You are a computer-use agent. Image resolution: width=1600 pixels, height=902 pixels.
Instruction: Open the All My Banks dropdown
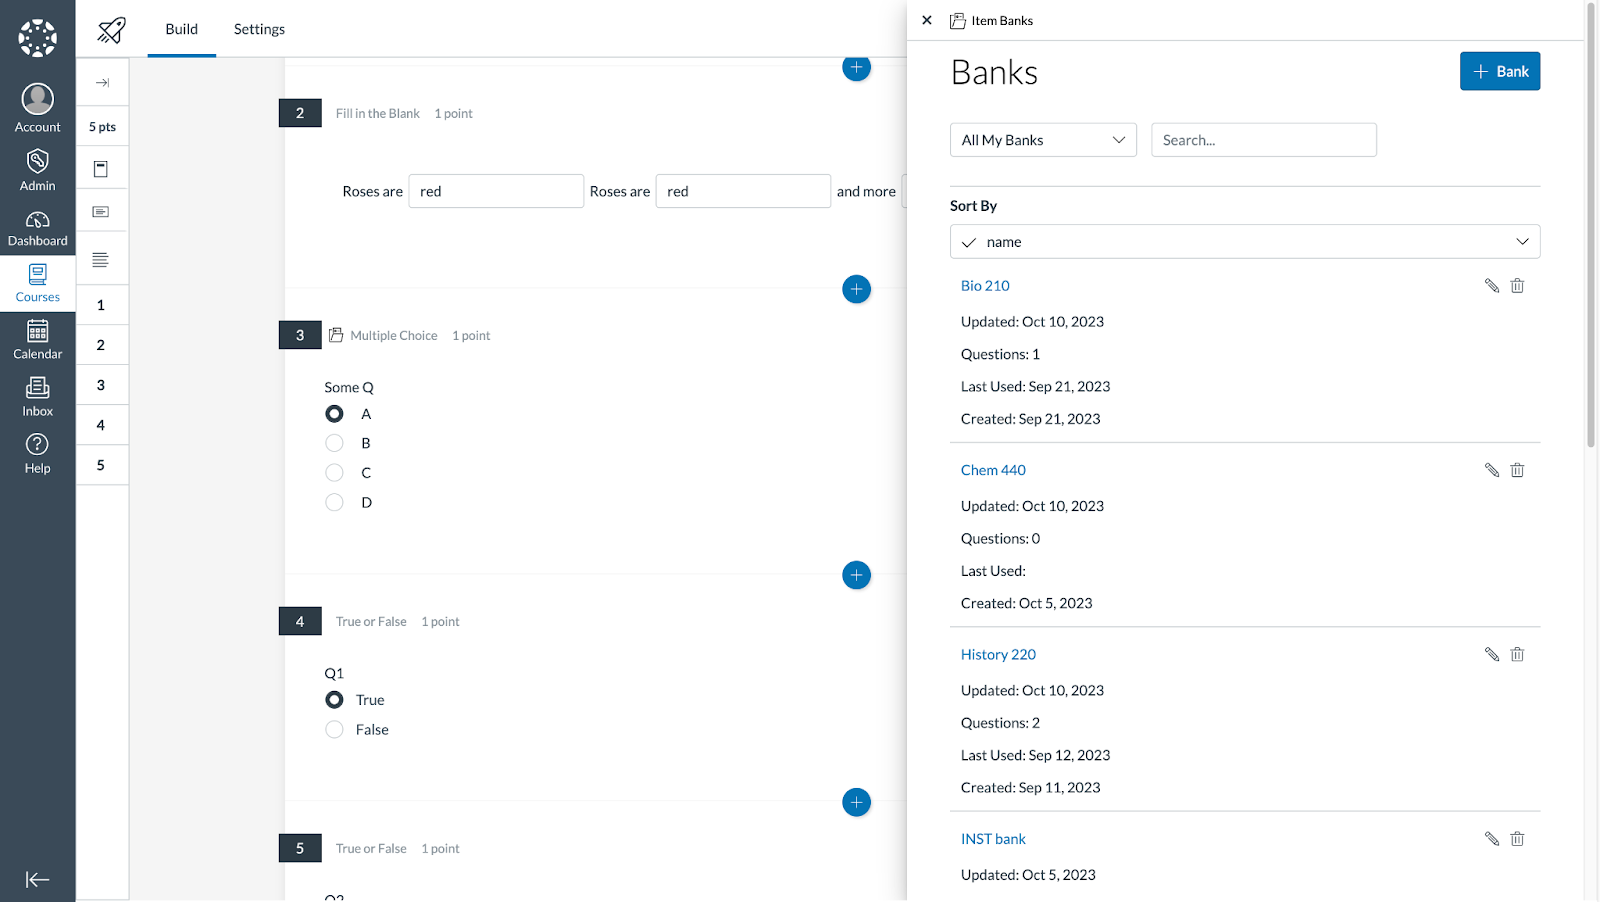click(1043, 140)
